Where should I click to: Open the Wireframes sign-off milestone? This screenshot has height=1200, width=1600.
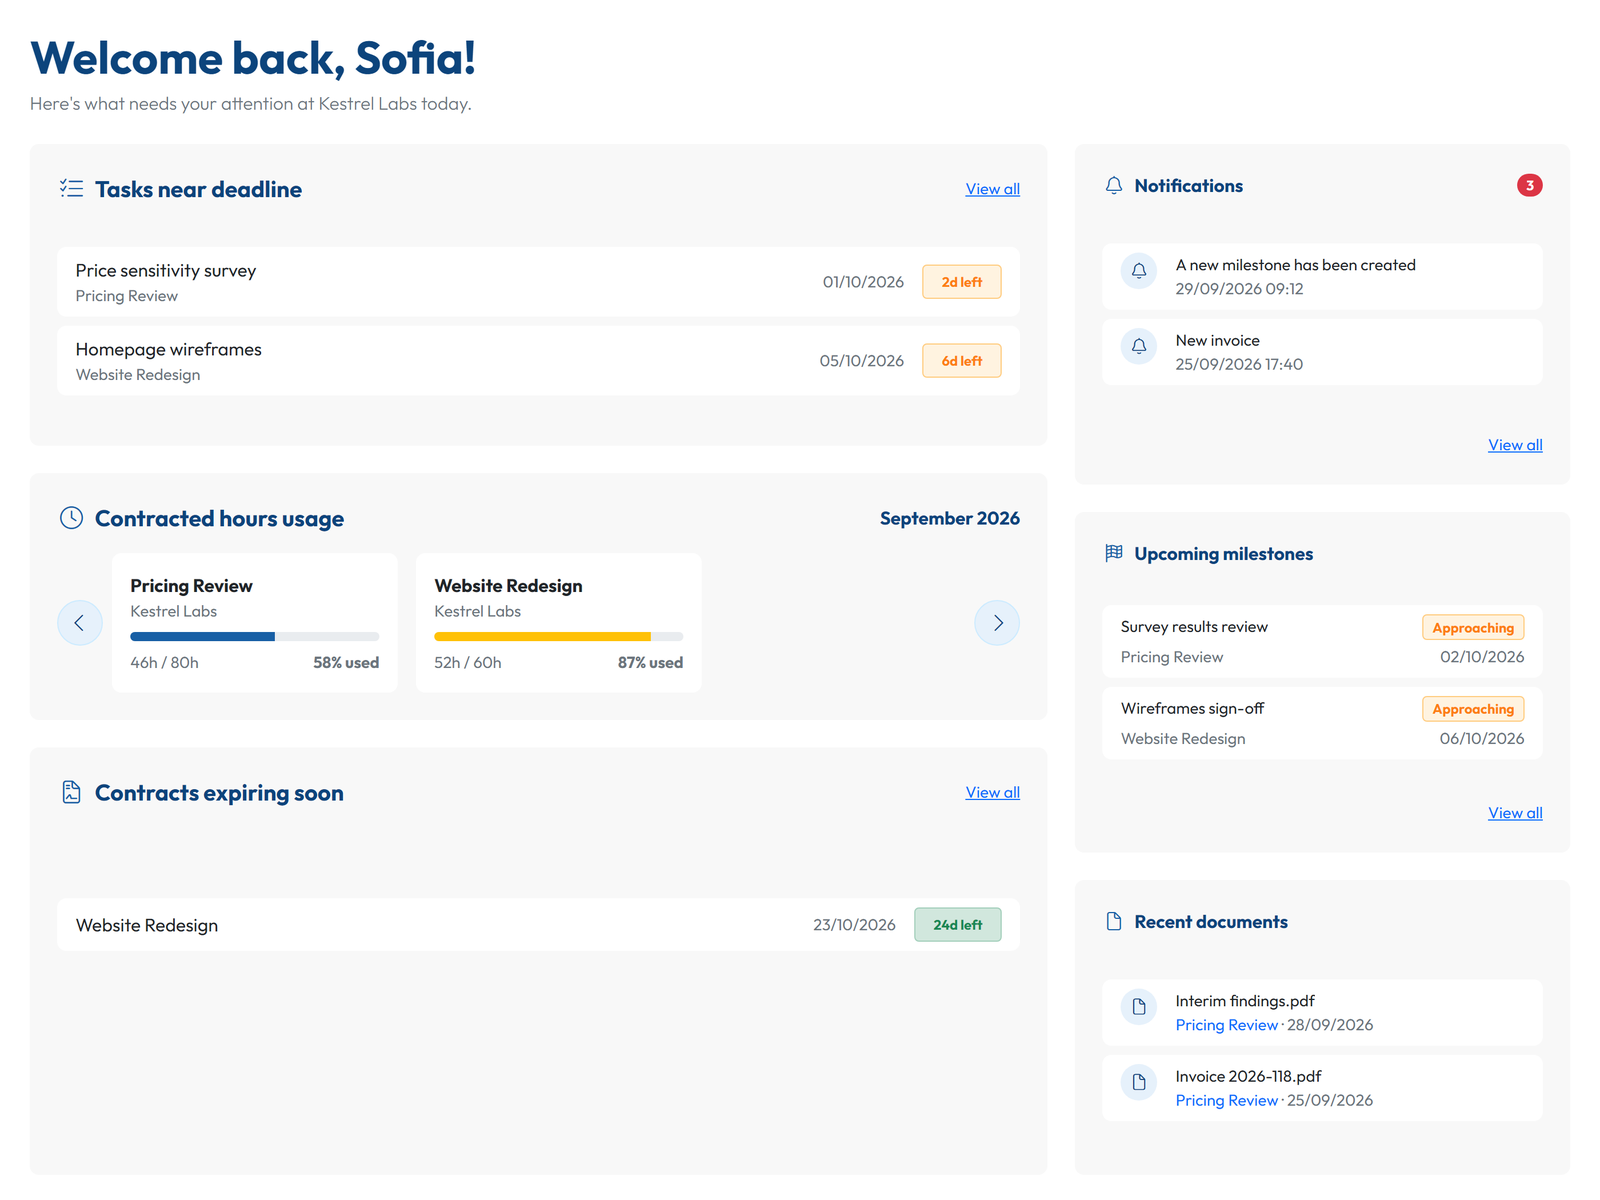pos(1322,723)
